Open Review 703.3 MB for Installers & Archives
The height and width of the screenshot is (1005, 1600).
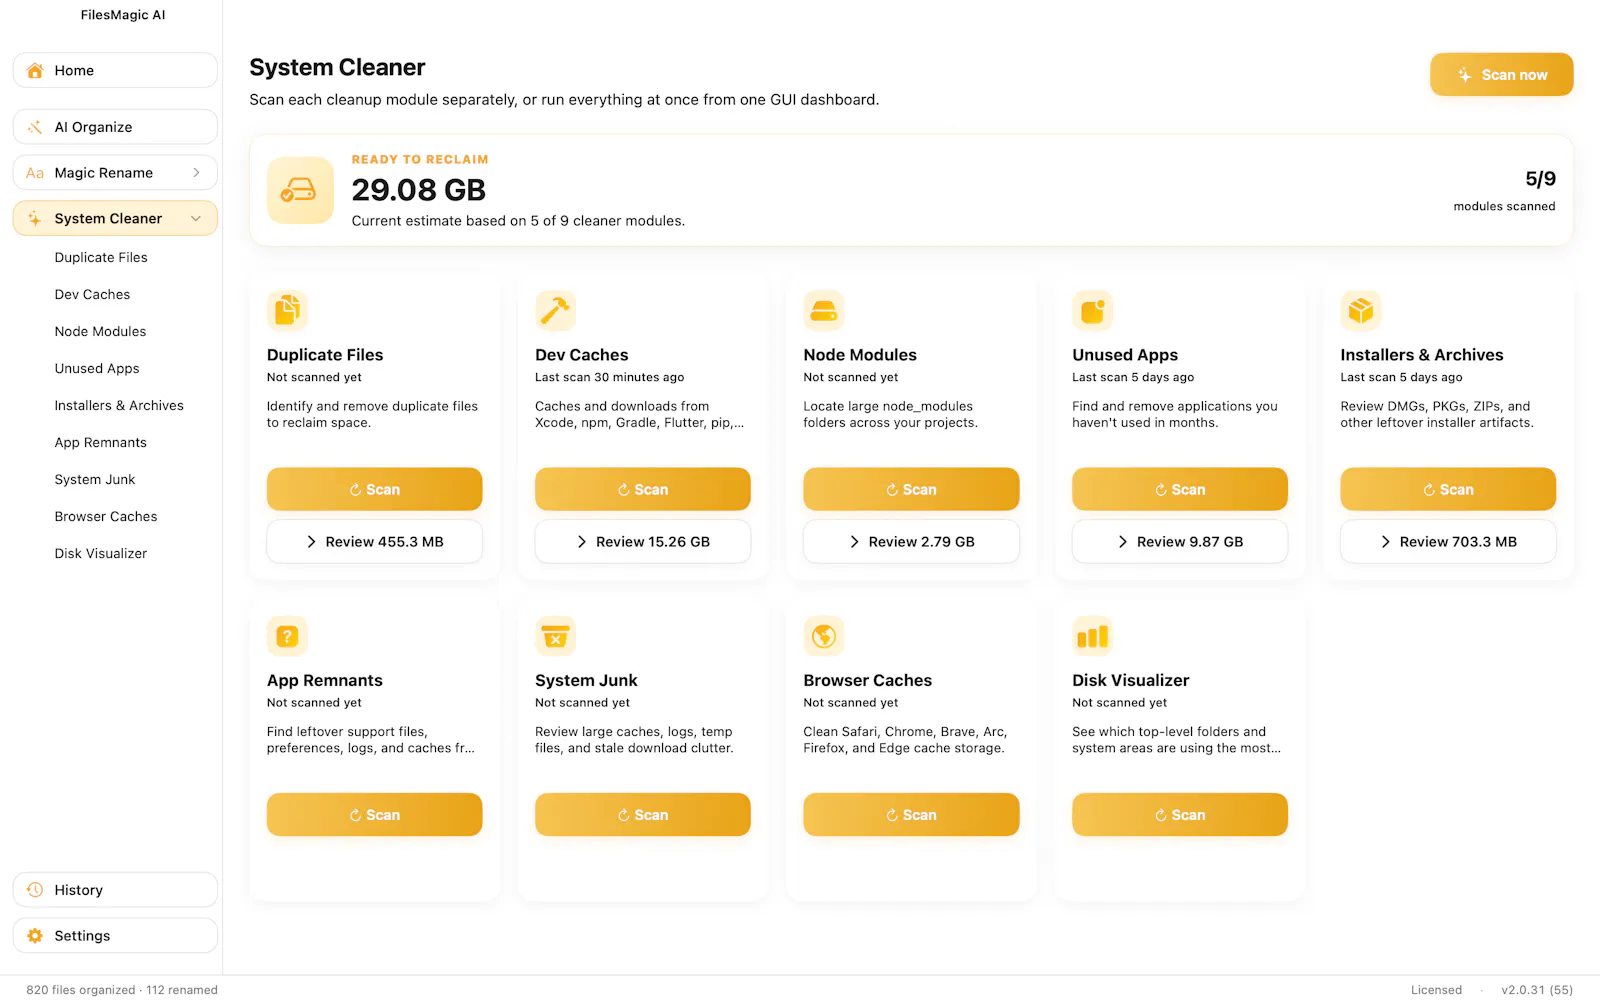click(1448, 542)
